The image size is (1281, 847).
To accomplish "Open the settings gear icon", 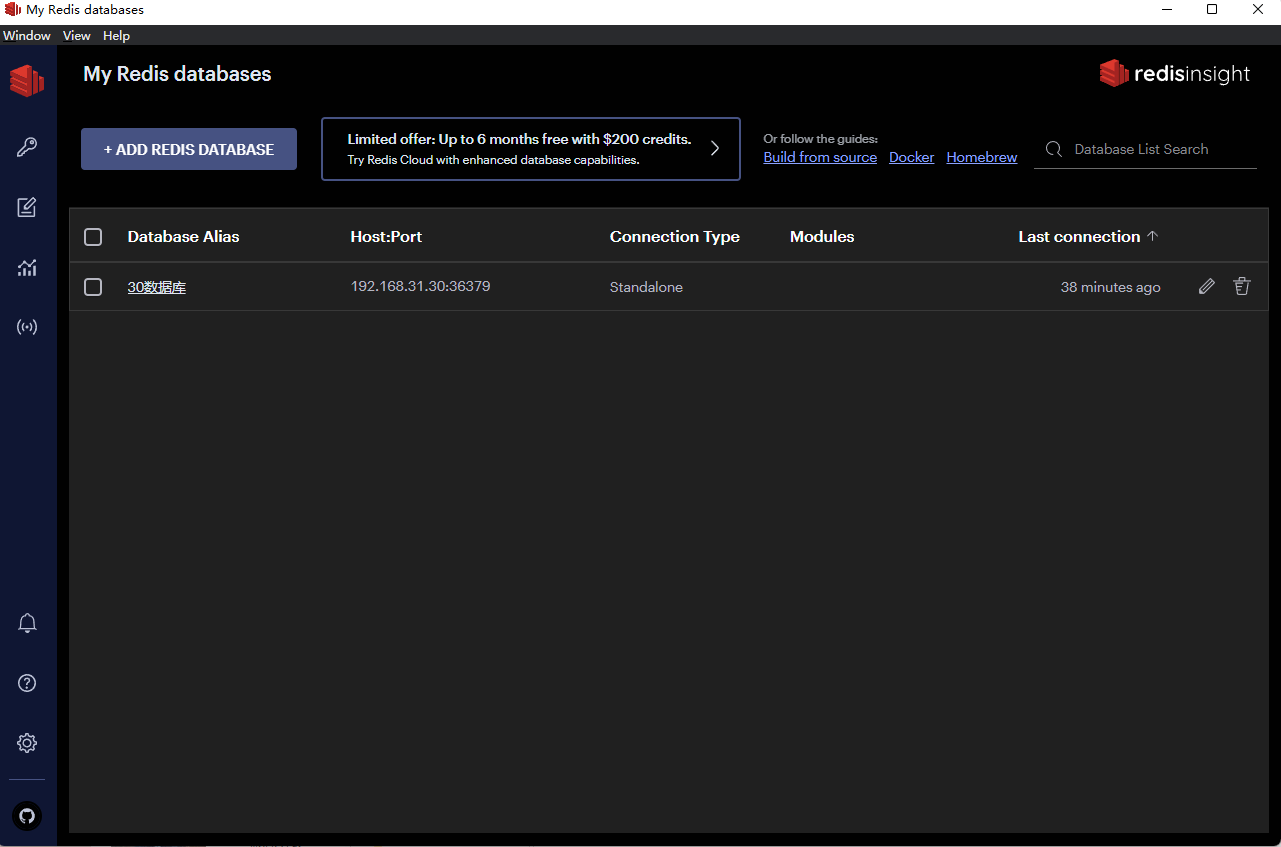I will point(27,743).
